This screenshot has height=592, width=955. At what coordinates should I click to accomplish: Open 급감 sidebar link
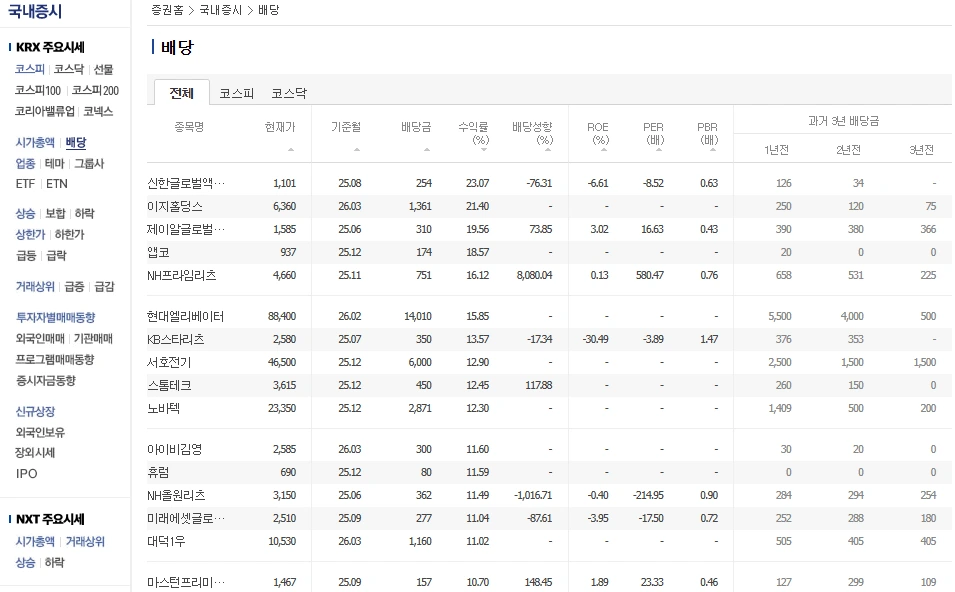tap(104, 286)
